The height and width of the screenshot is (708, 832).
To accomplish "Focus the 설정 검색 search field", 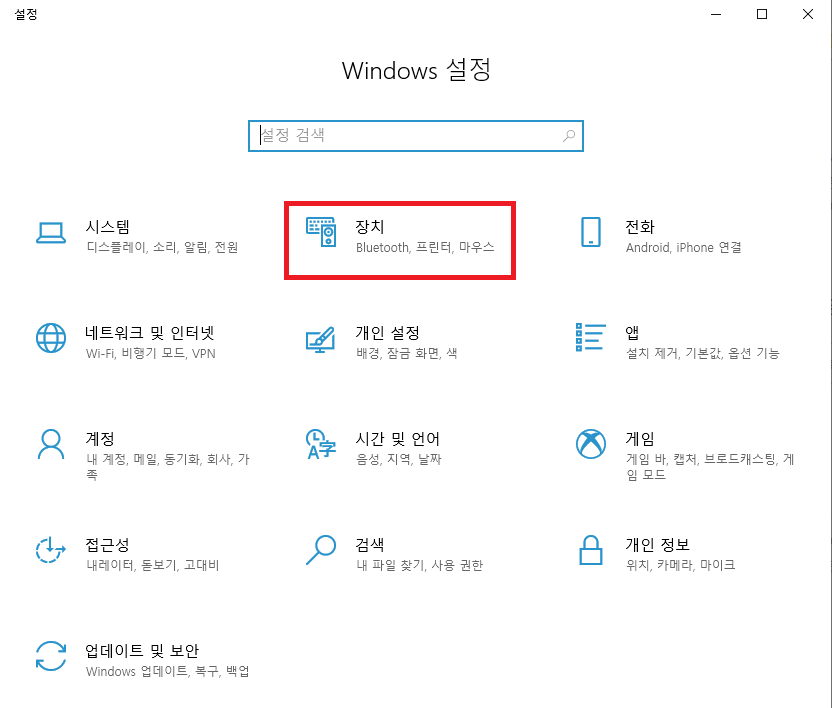I will pyautogui.click(x=415, y=136).
